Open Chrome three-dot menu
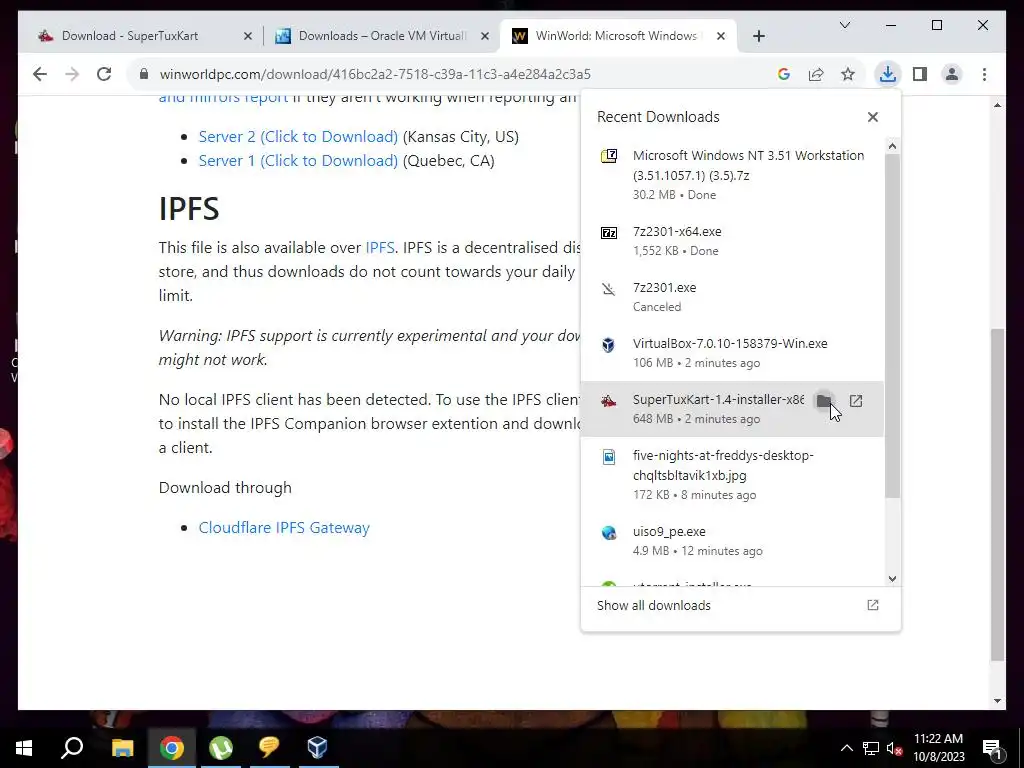The width and height of the screenshot is (1024, 768). coord(984,74)
